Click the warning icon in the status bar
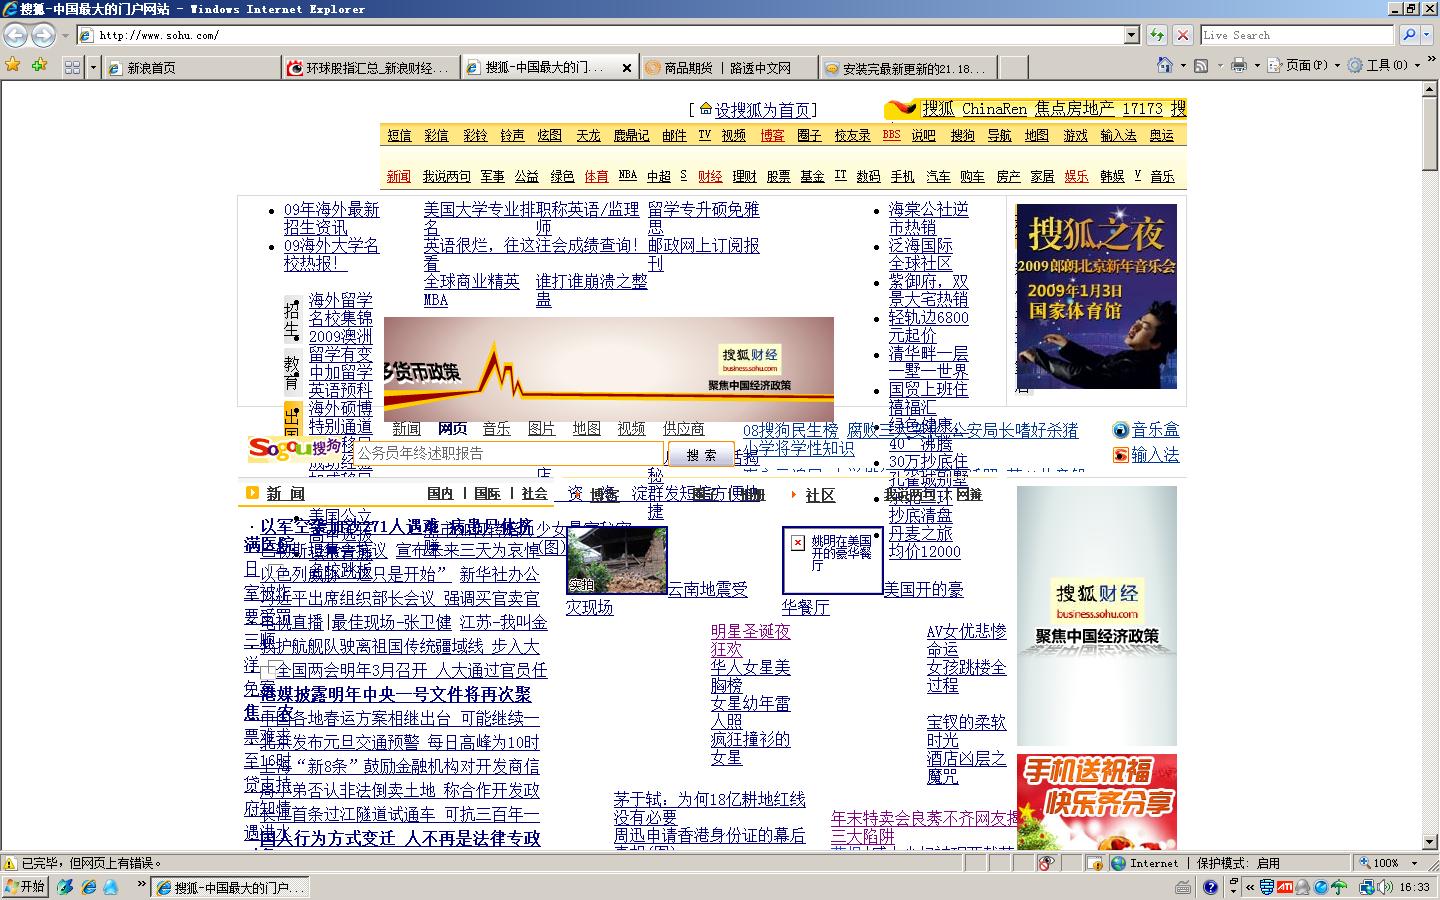1440x900 pixels. (10, 863)
